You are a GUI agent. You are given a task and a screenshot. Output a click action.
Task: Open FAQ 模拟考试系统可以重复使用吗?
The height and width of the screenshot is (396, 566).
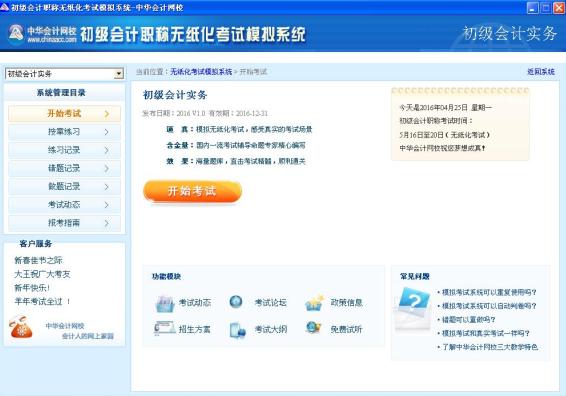click(489, 292)
